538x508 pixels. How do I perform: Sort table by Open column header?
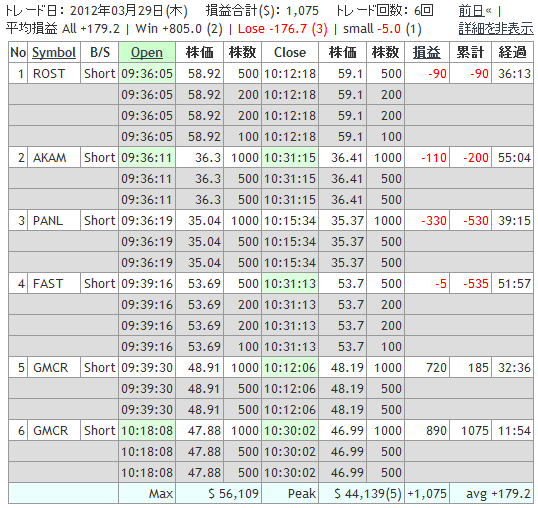pyautogui.click(x=147, y=52)
